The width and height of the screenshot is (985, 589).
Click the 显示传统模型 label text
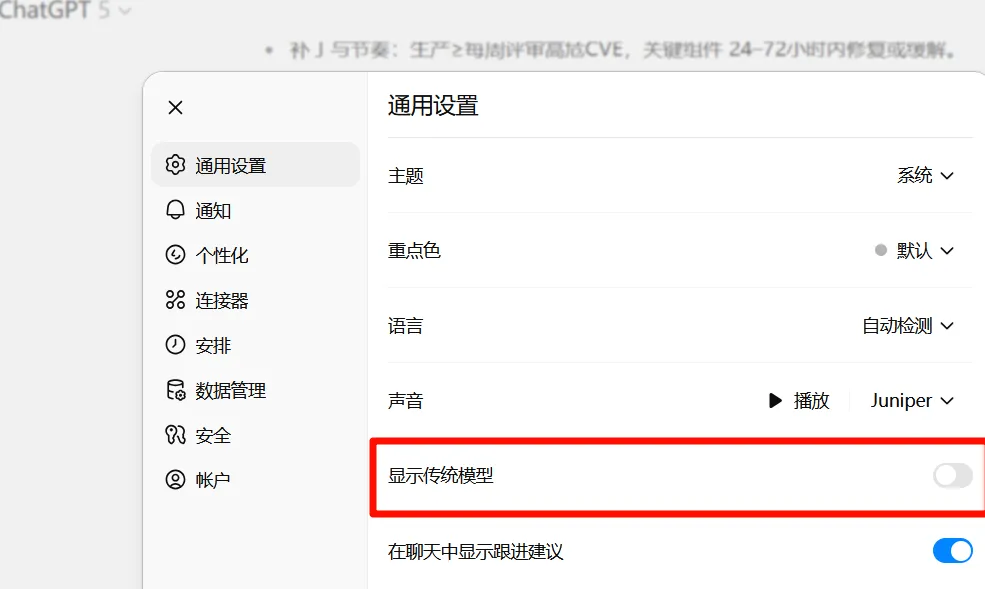440,475
